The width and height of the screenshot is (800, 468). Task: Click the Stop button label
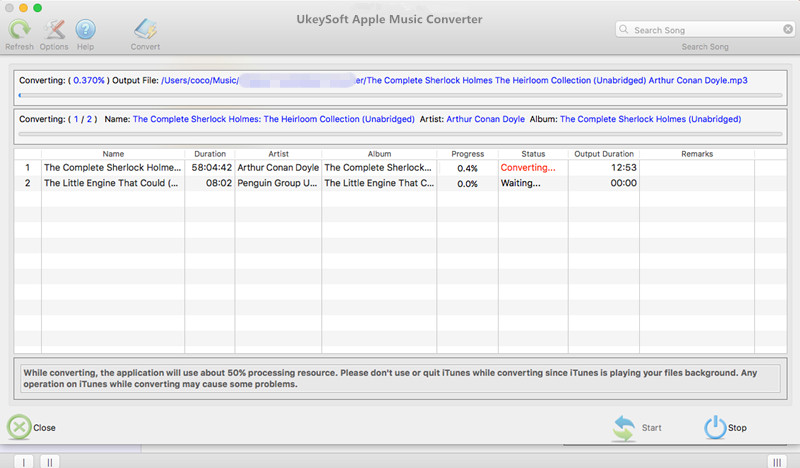pos(737,428)
